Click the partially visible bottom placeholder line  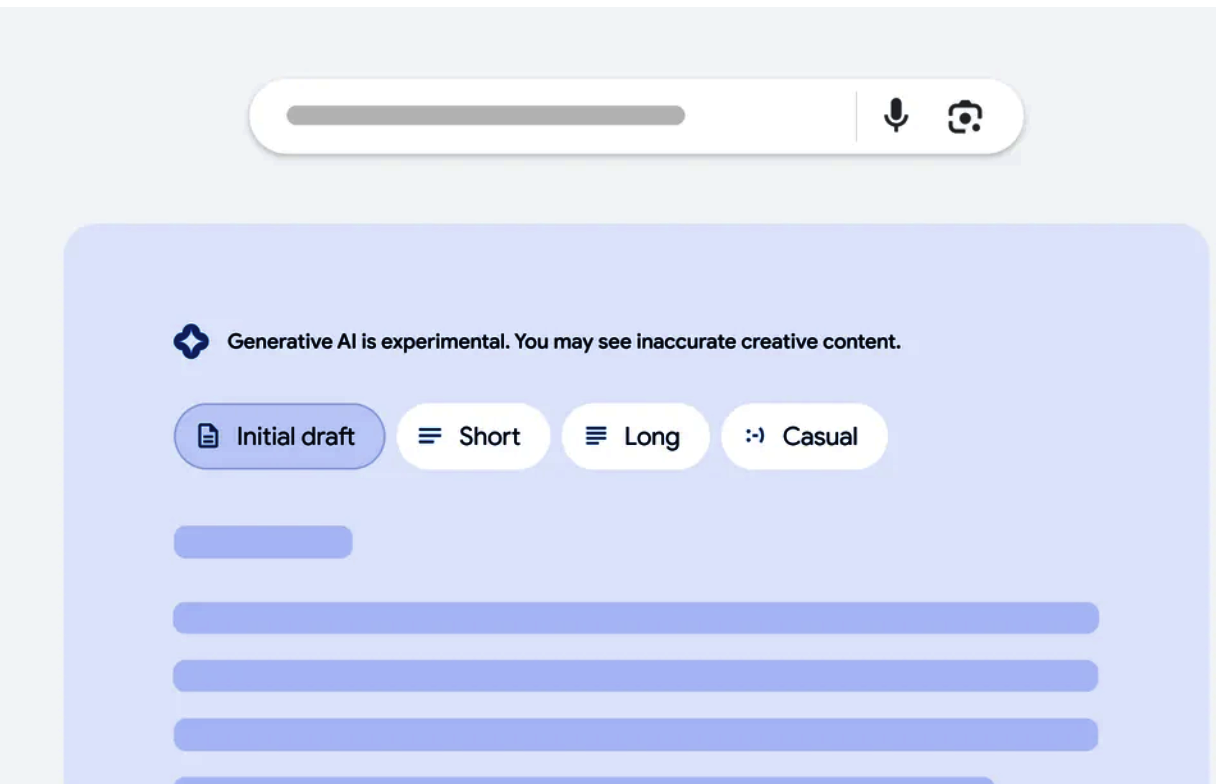(584, 780)
